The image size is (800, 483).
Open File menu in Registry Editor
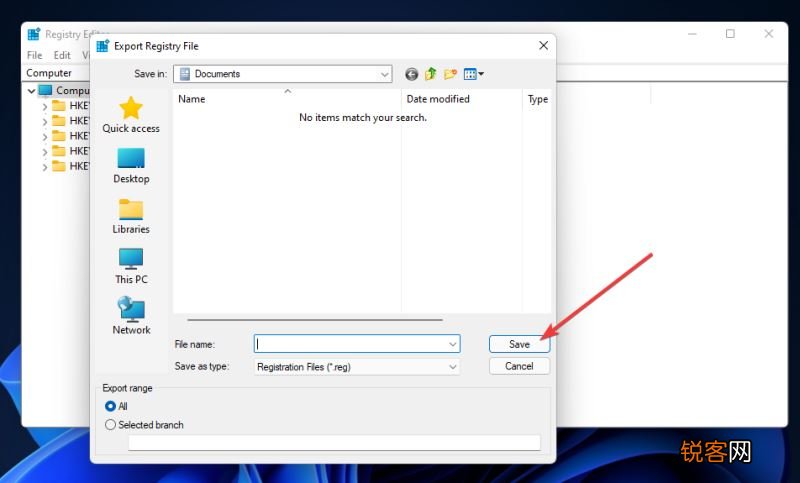[35, 55]
